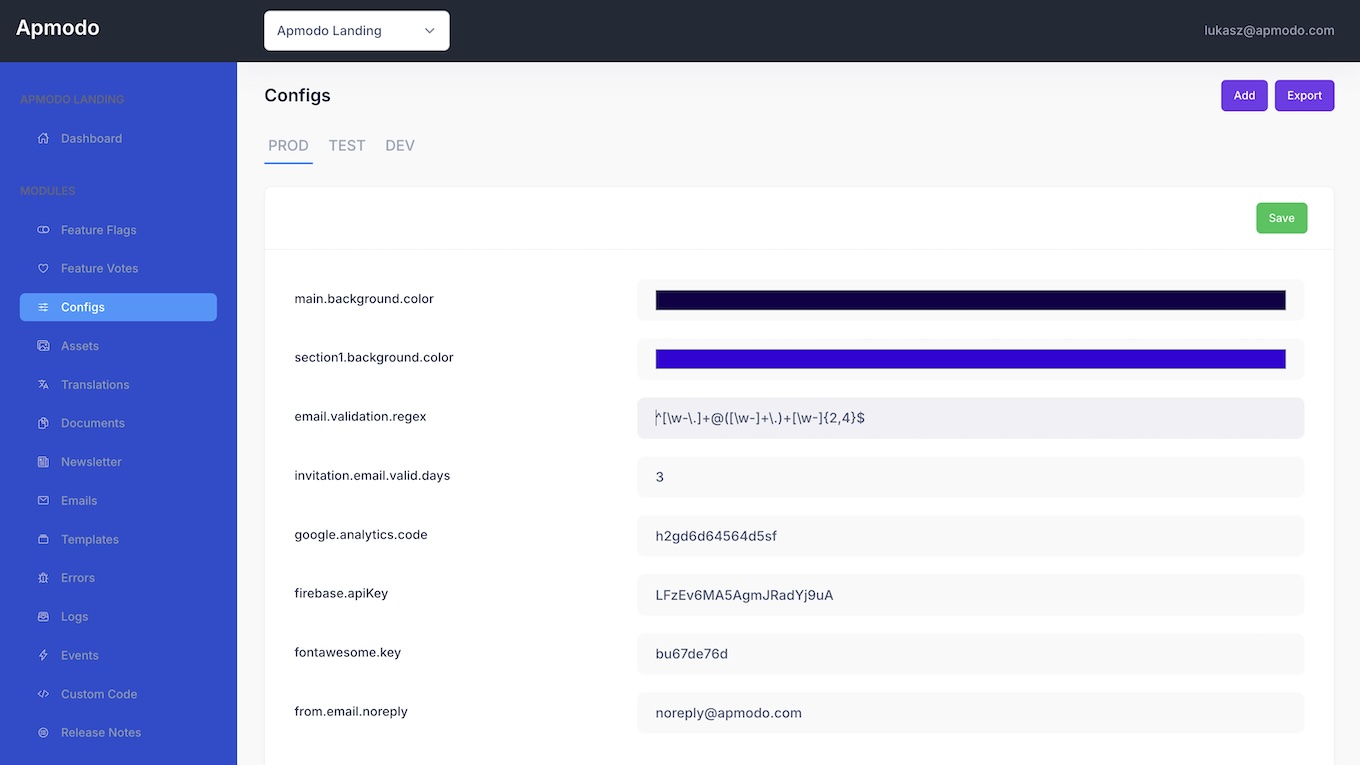The width and height of the screenshot is (1360, 765).
Task: Open the Apmodo Landing project dropdown
Action: click(356, 31)
